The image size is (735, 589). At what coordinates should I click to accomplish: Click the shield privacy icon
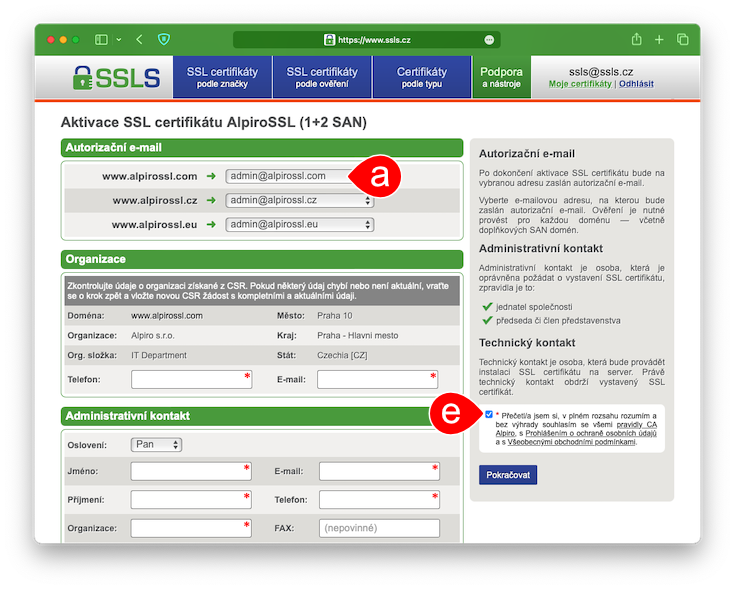click(164, 39)
